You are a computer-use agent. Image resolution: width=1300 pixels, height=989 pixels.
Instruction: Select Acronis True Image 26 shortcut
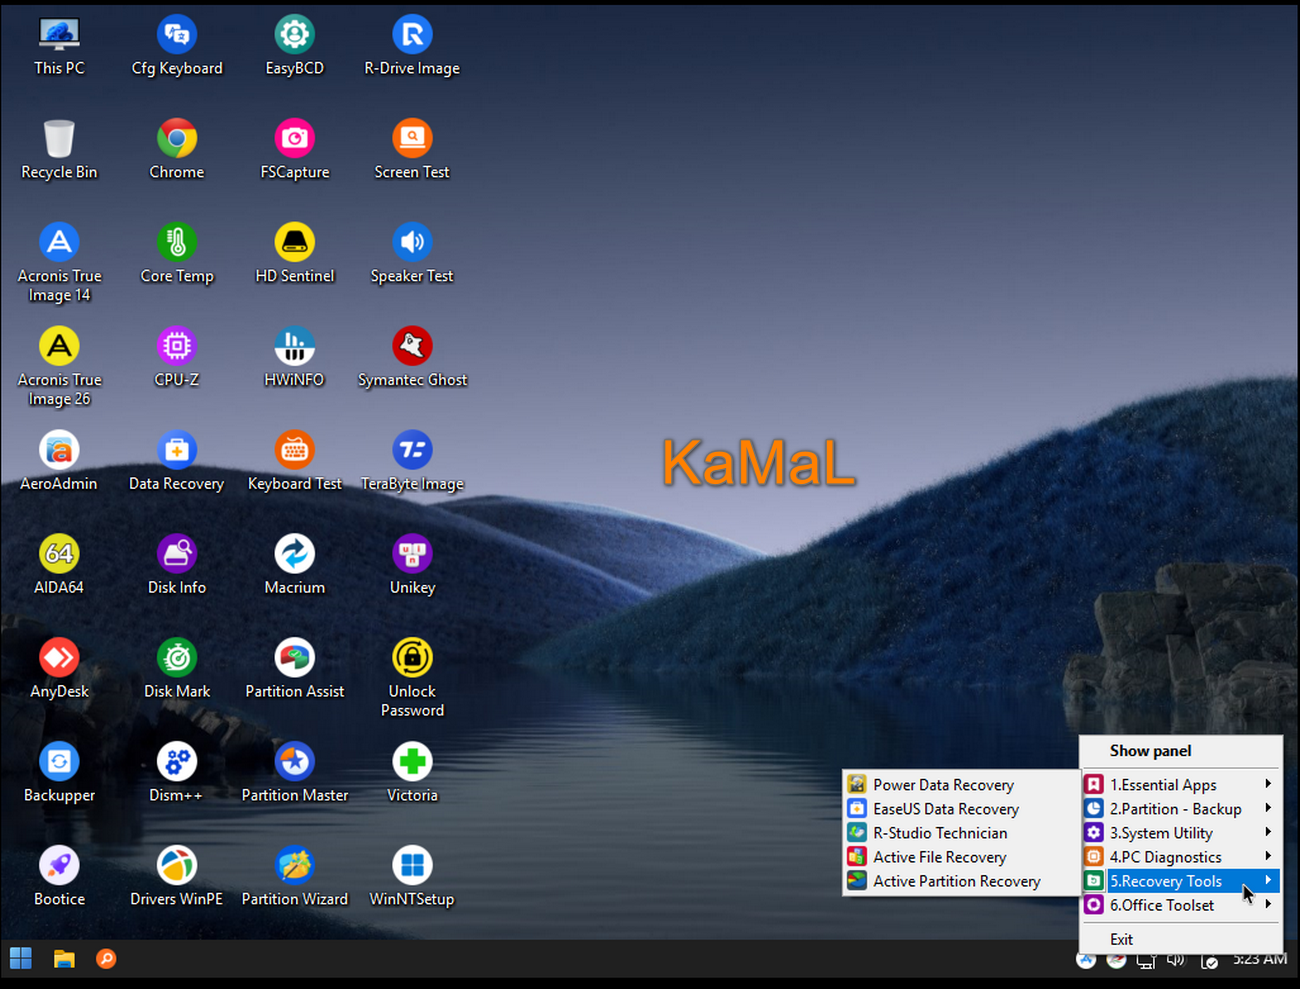point(59,368)
